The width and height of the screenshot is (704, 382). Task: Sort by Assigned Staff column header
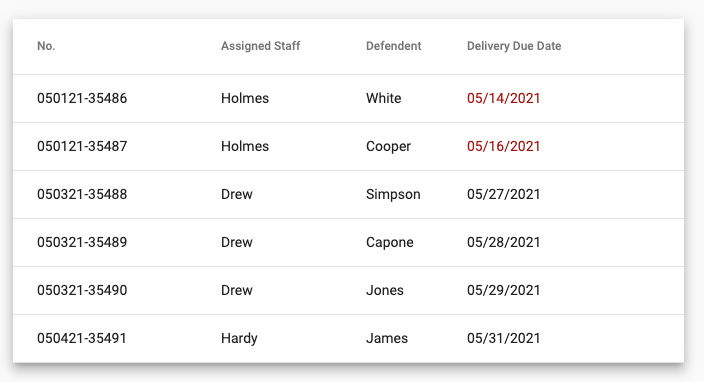click(260, 46)
